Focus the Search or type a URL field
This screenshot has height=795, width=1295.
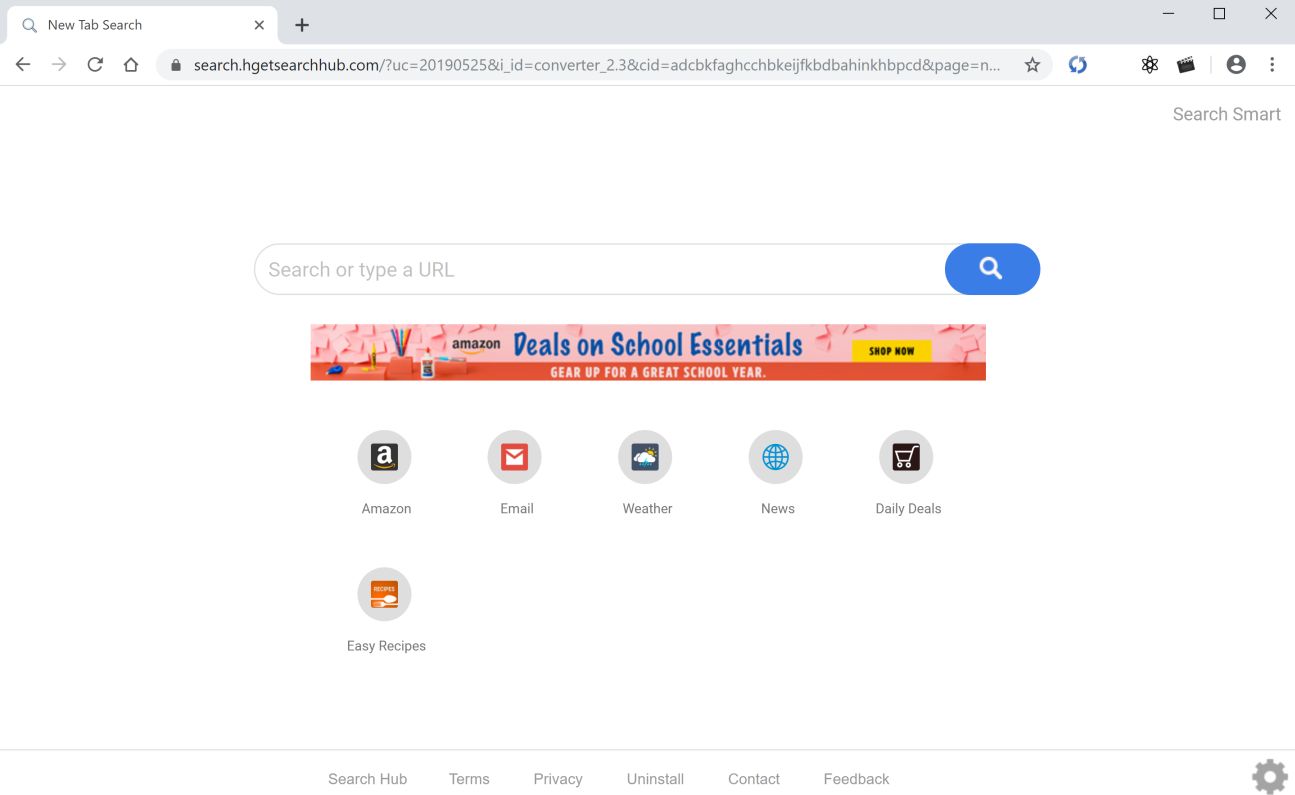coord(600,269)
